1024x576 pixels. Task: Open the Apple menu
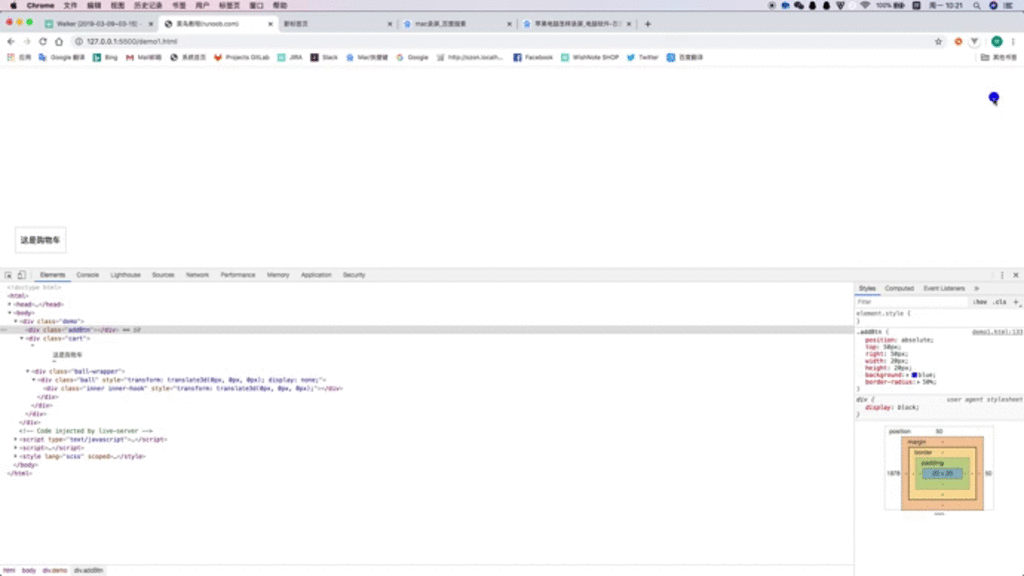13,5
